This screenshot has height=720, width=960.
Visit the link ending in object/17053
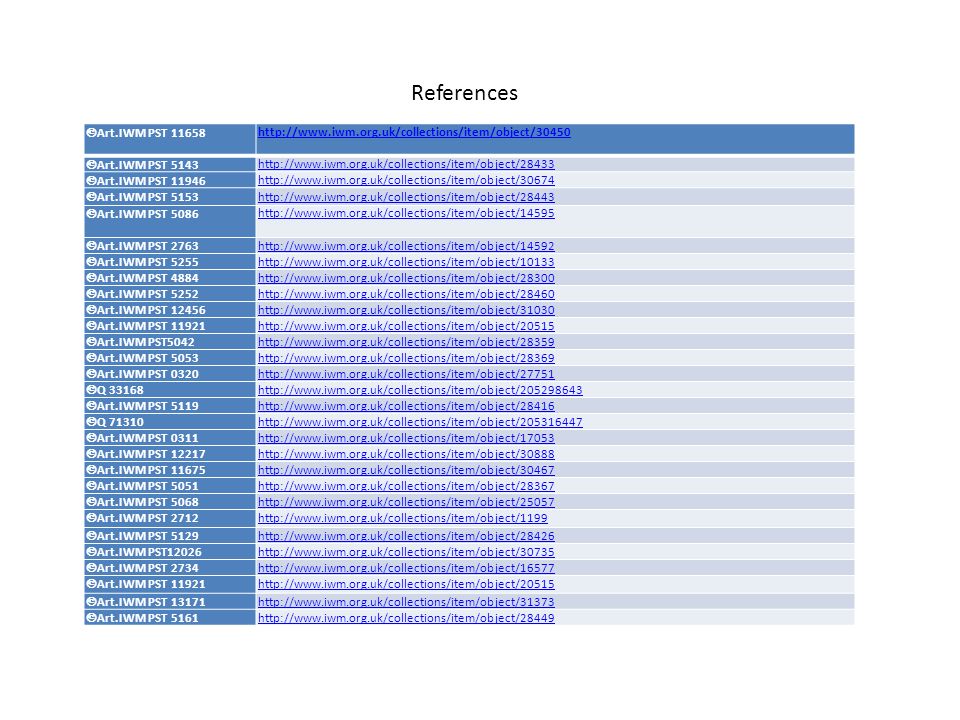(406, 438)
